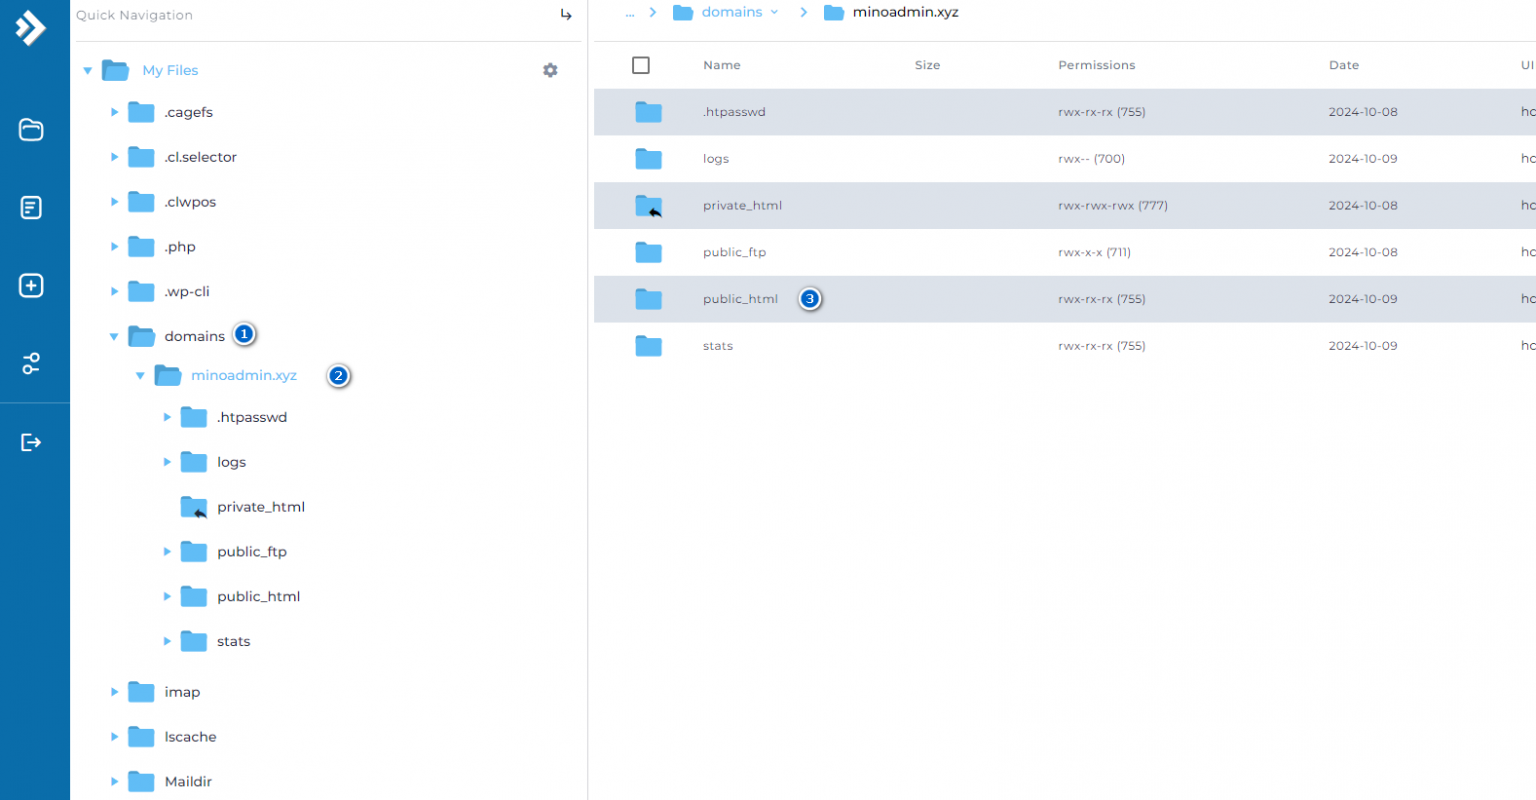Click the private_html symlink folder icon in tree

[x=194, y=507]
